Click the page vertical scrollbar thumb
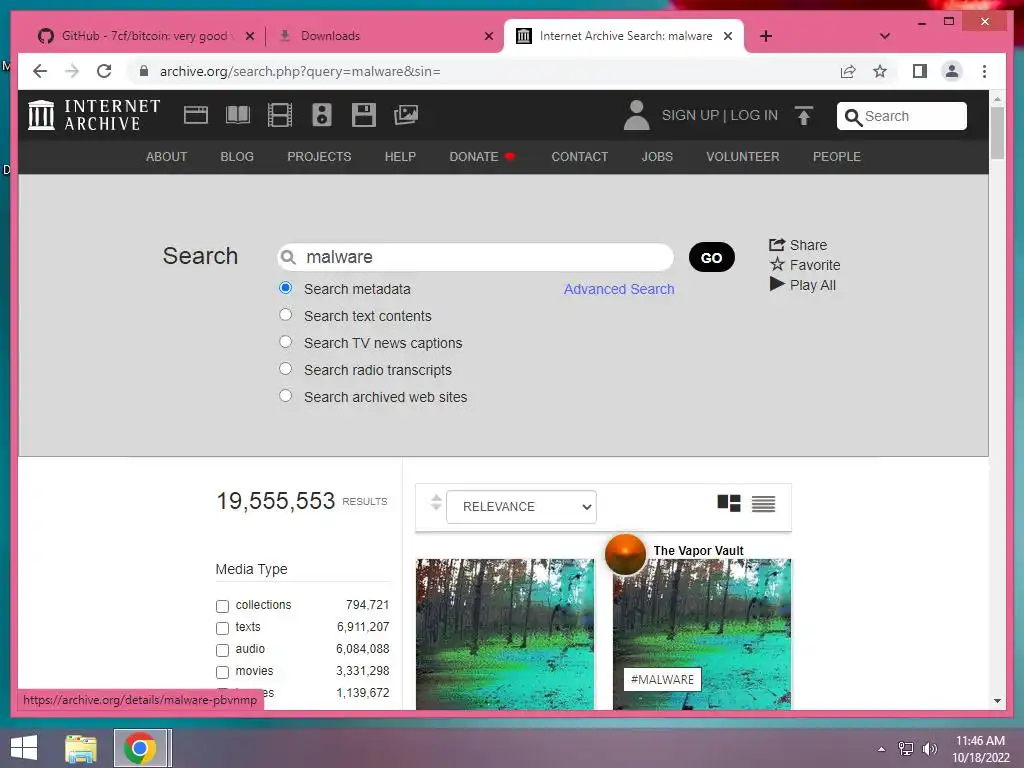The height and width of the screenshot is (768, 1024). click(997, 133)
